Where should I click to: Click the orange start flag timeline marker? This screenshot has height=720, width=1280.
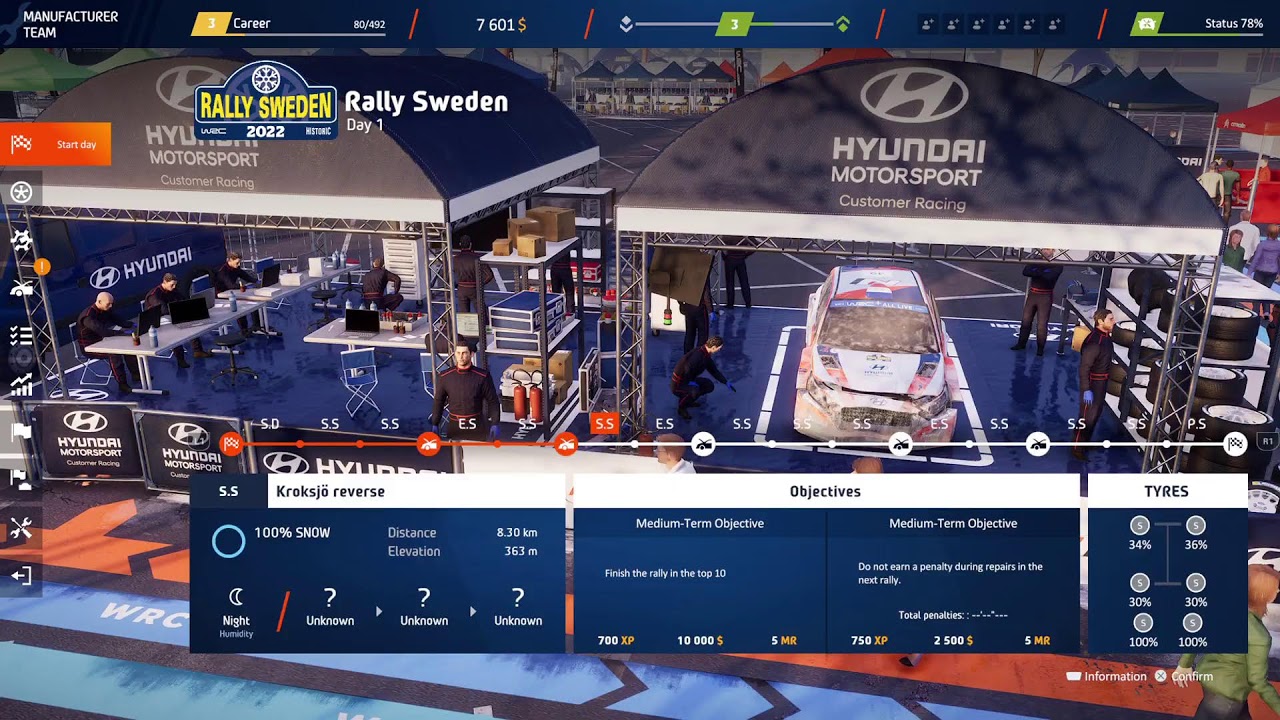click(231, 444)
